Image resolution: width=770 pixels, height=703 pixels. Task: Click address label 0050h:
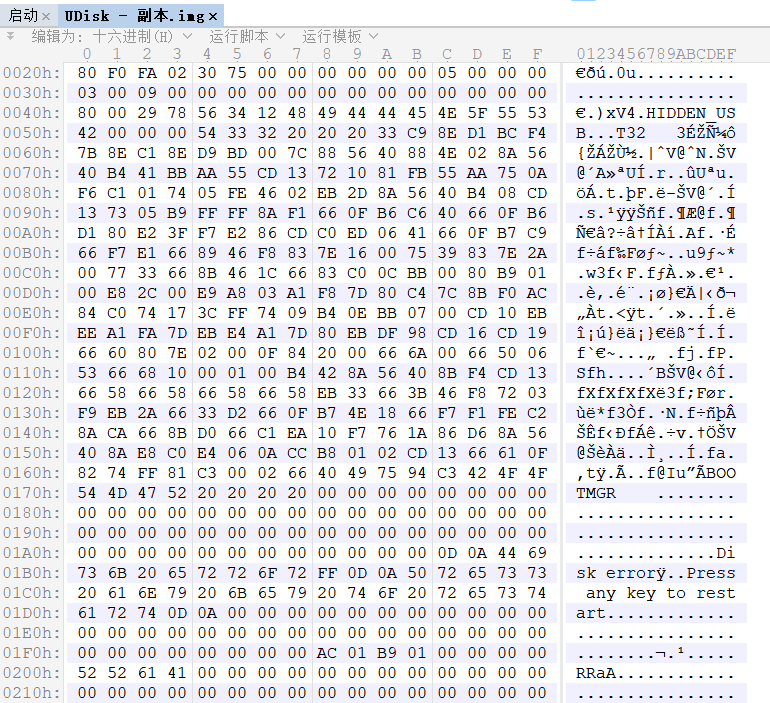[31, 133]
